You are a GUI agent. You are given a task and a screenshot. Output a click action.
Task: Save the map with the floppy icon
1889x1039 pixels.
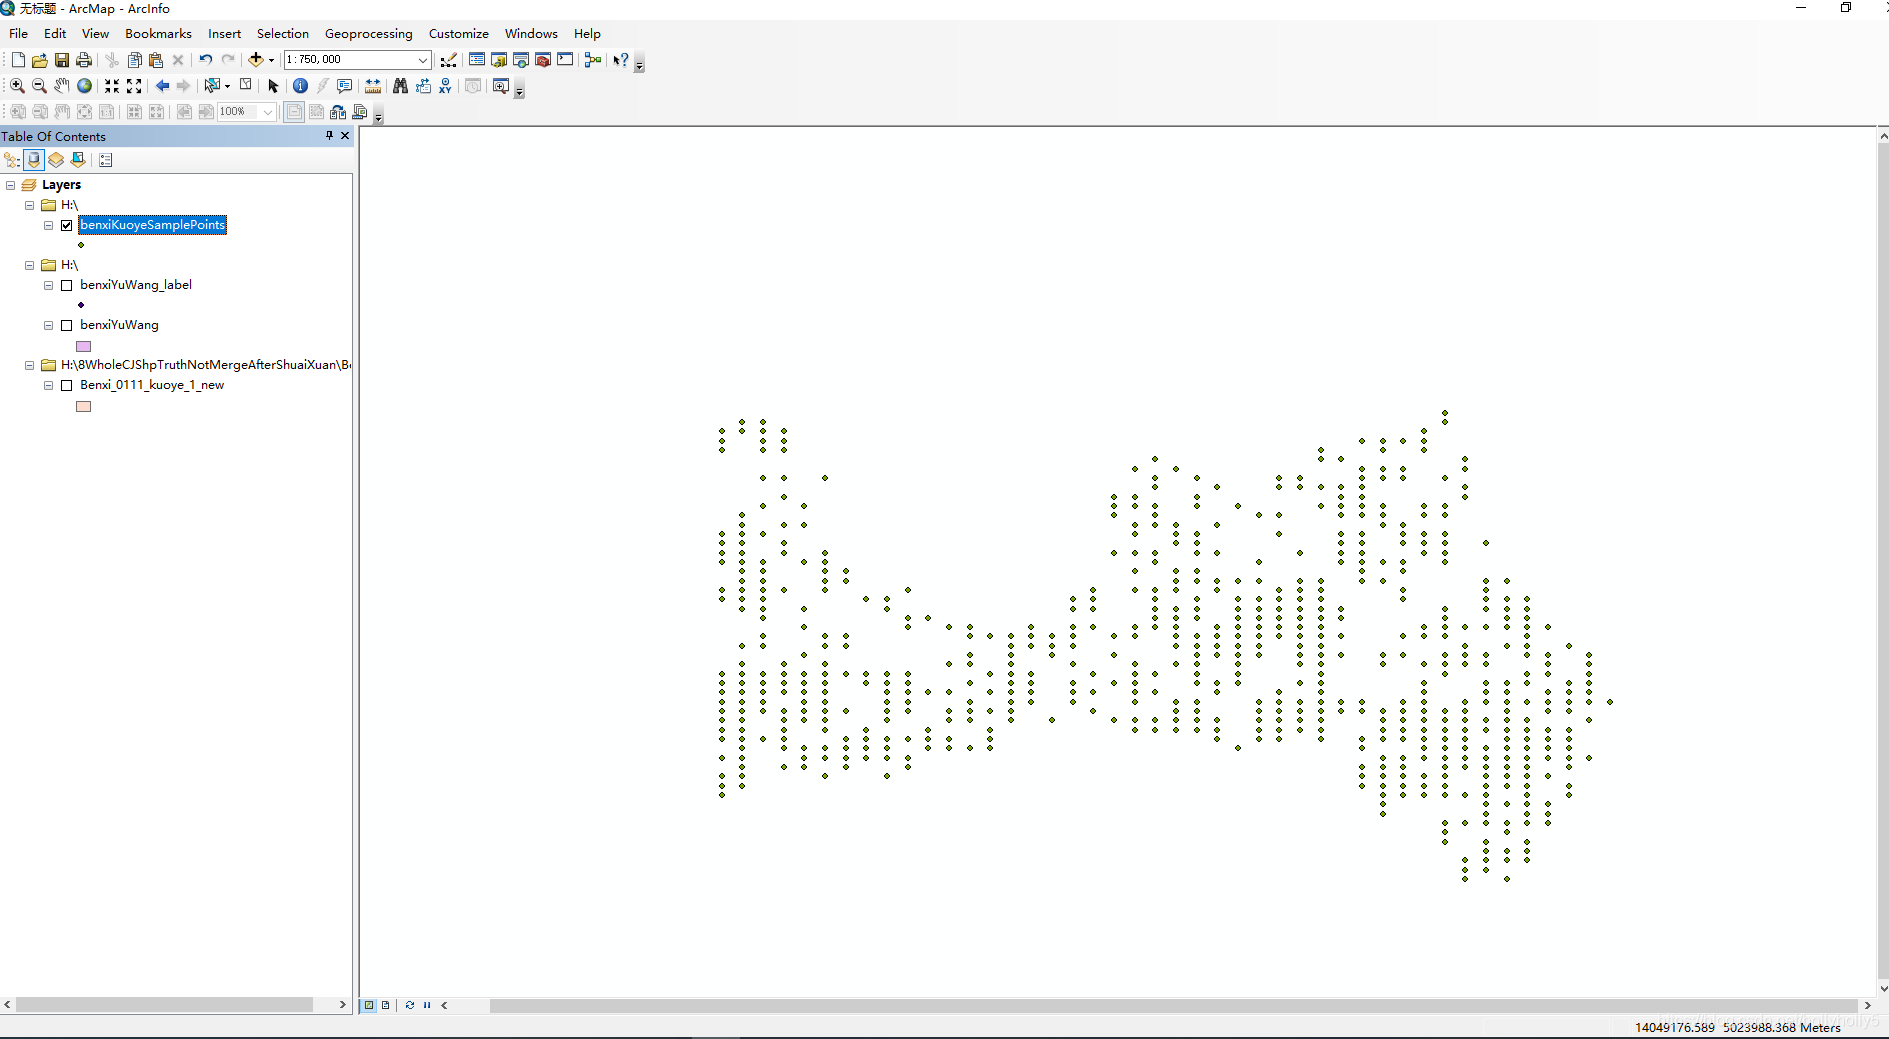[x=62, y=60]
